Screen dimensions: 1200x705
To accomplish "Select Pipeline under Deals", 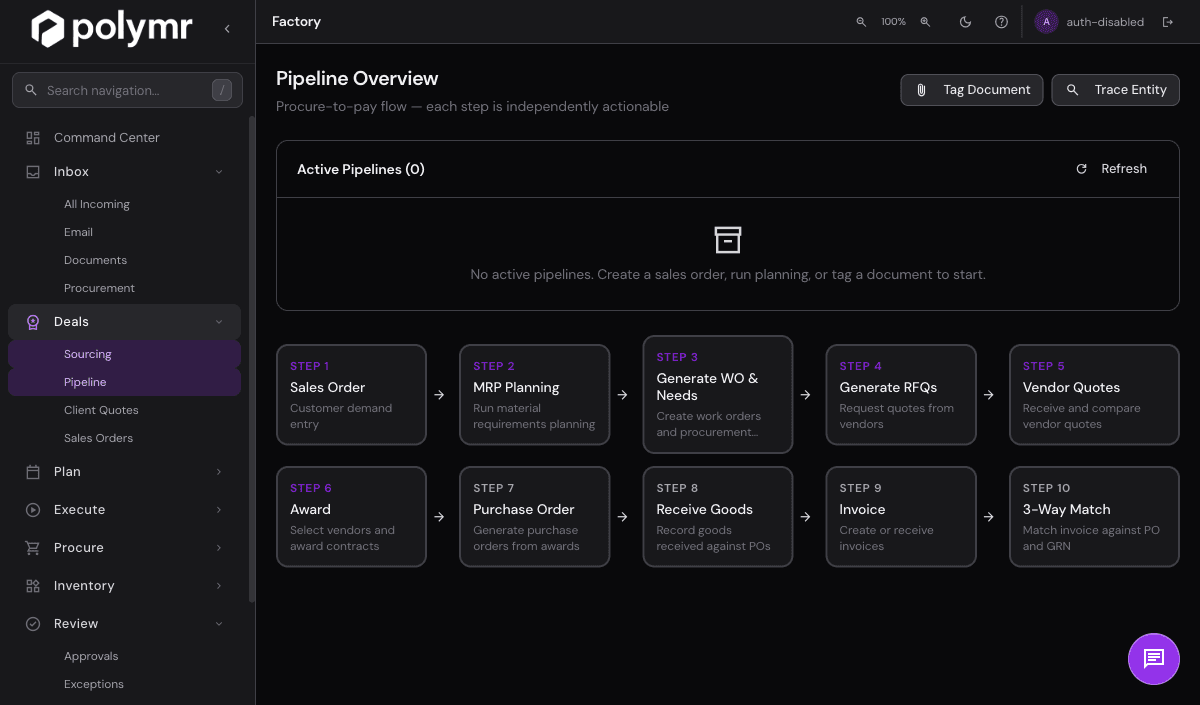I will point(124,382).
